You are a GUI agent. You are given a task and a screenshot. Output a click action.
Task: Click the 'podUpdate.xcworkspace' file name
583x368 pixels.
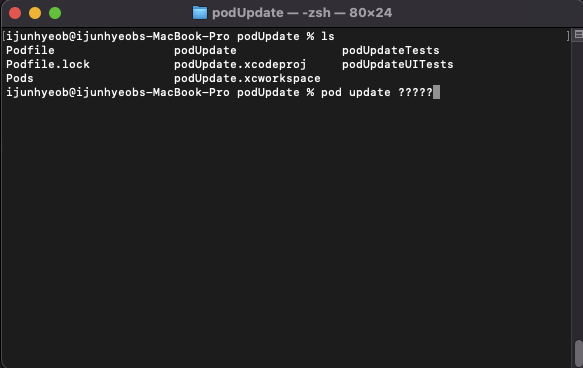247,78
